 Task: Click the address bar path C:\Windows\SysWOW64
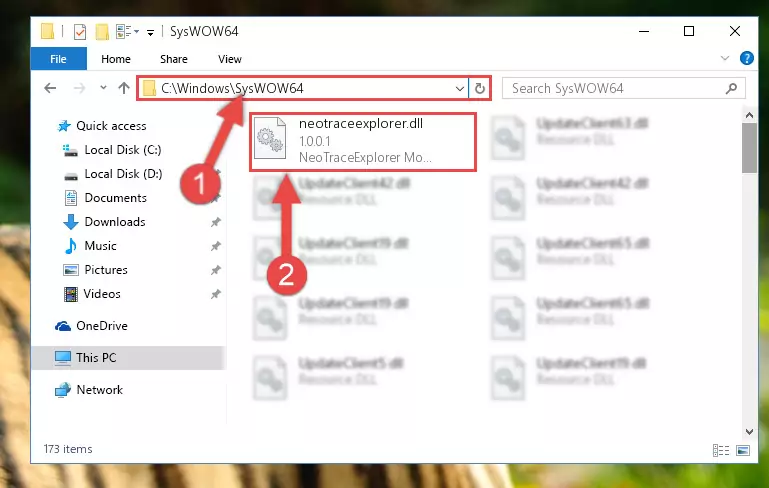pos(232,88)
